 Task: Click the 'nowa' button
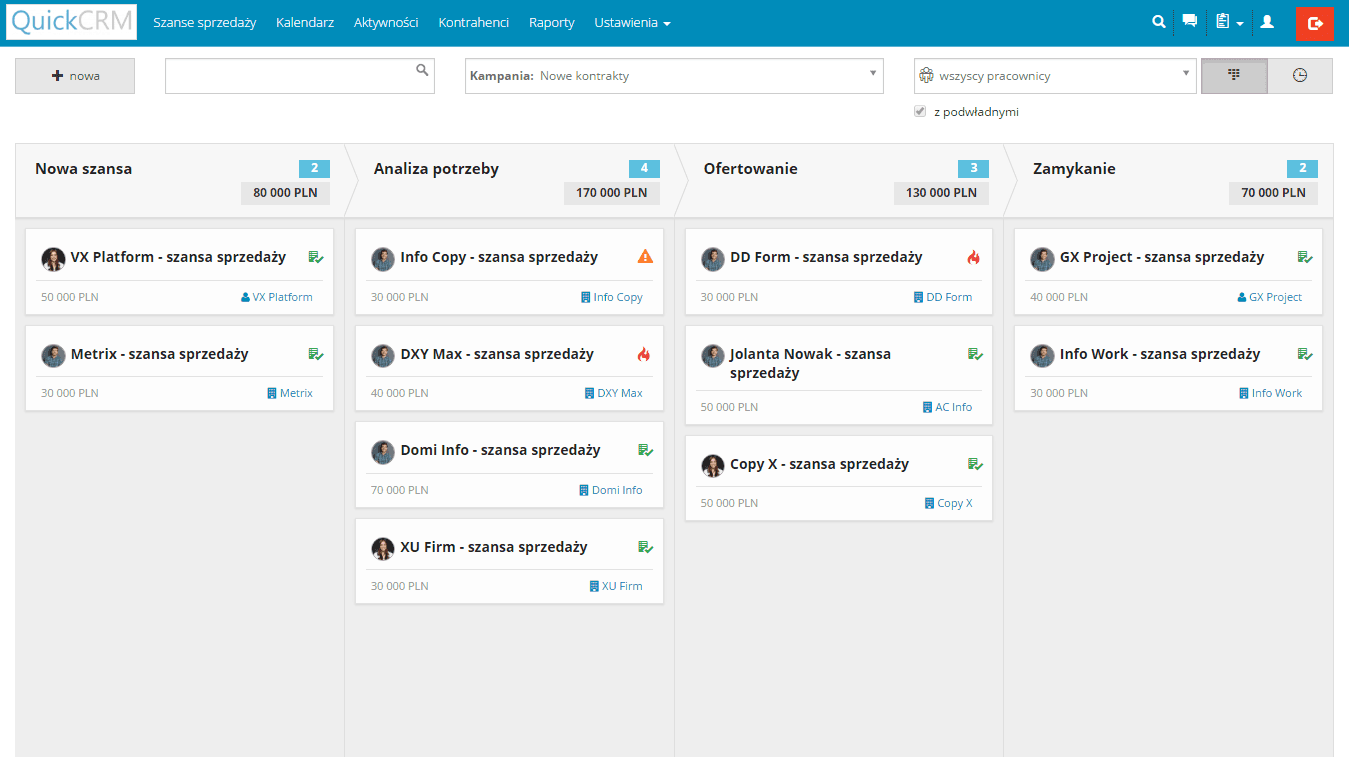75,76
